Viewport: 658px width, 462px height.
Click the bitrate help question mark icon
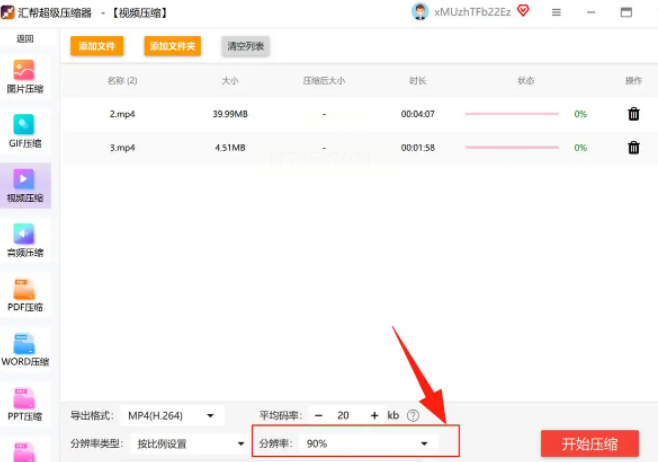coord(413,415)
